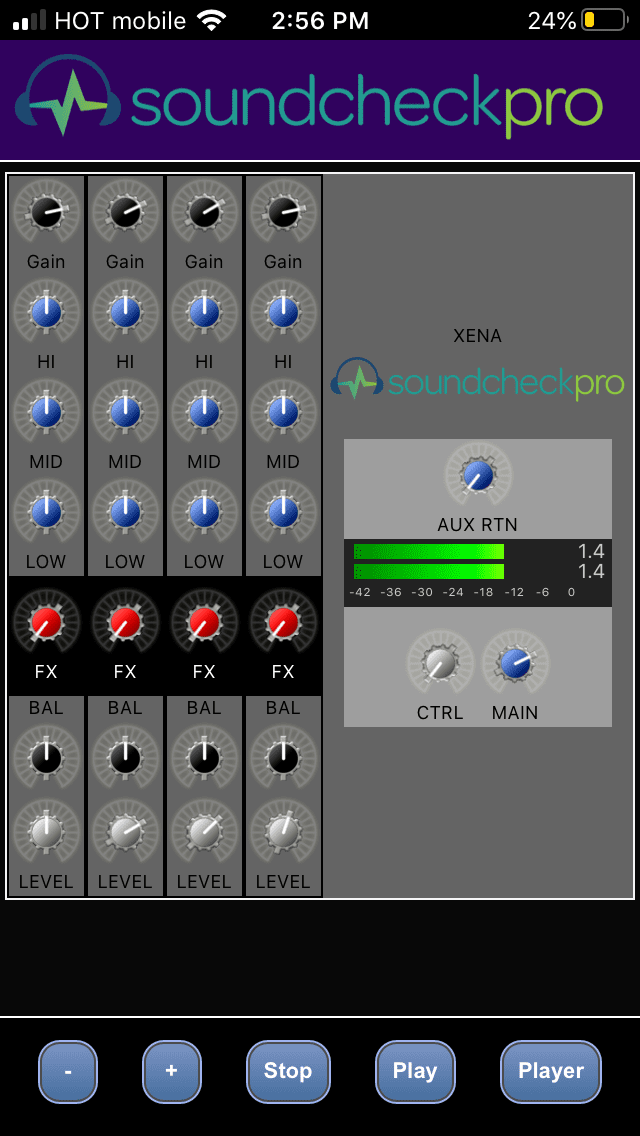Adjust the Gain knob on channel 4

pos(283,212)
